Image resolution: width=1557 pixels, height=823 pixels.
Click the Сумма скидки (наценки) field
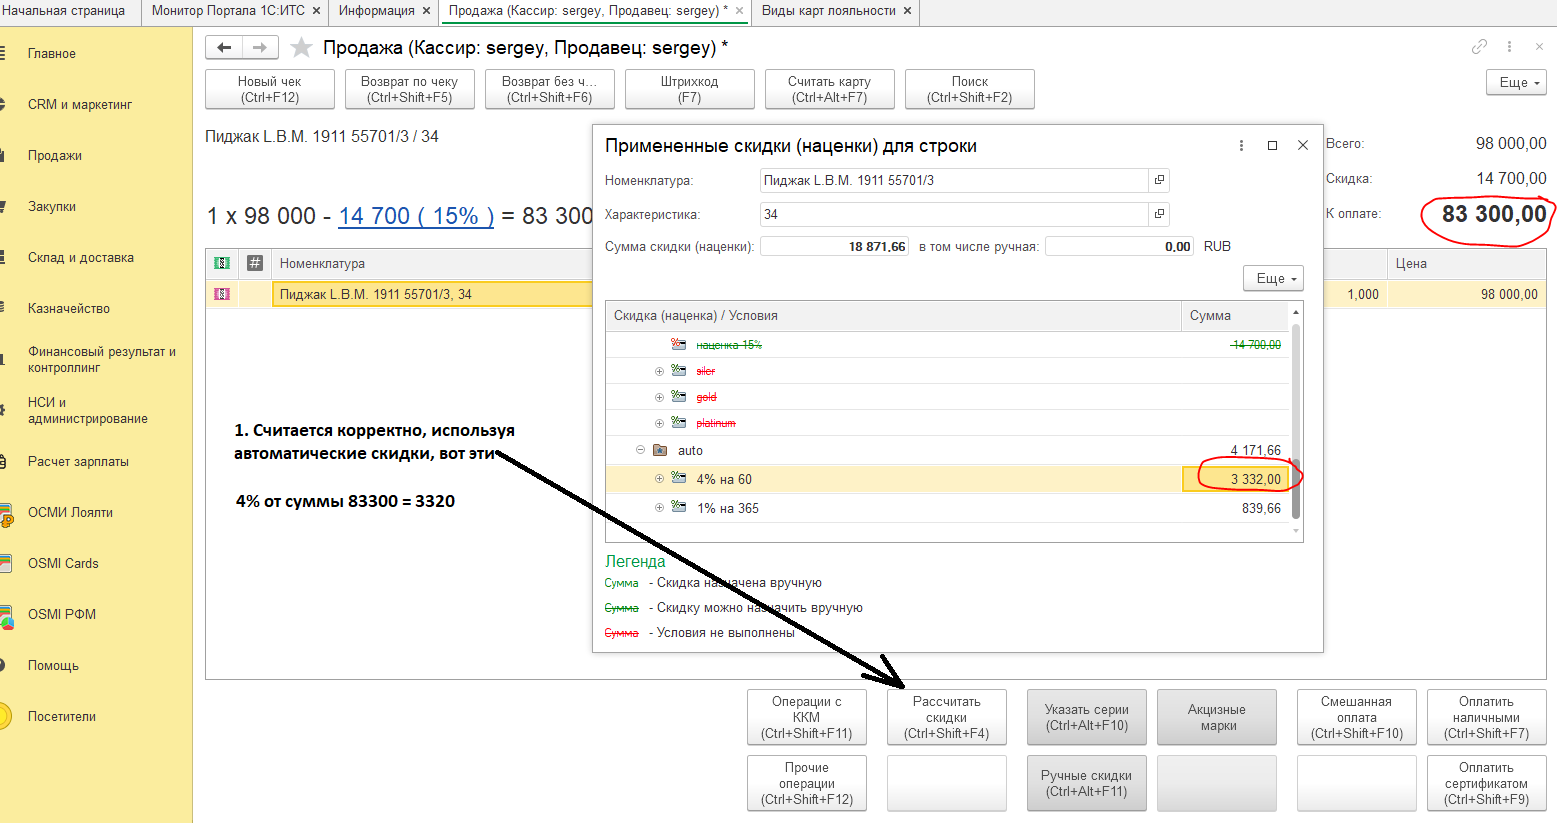coord(834,246)
